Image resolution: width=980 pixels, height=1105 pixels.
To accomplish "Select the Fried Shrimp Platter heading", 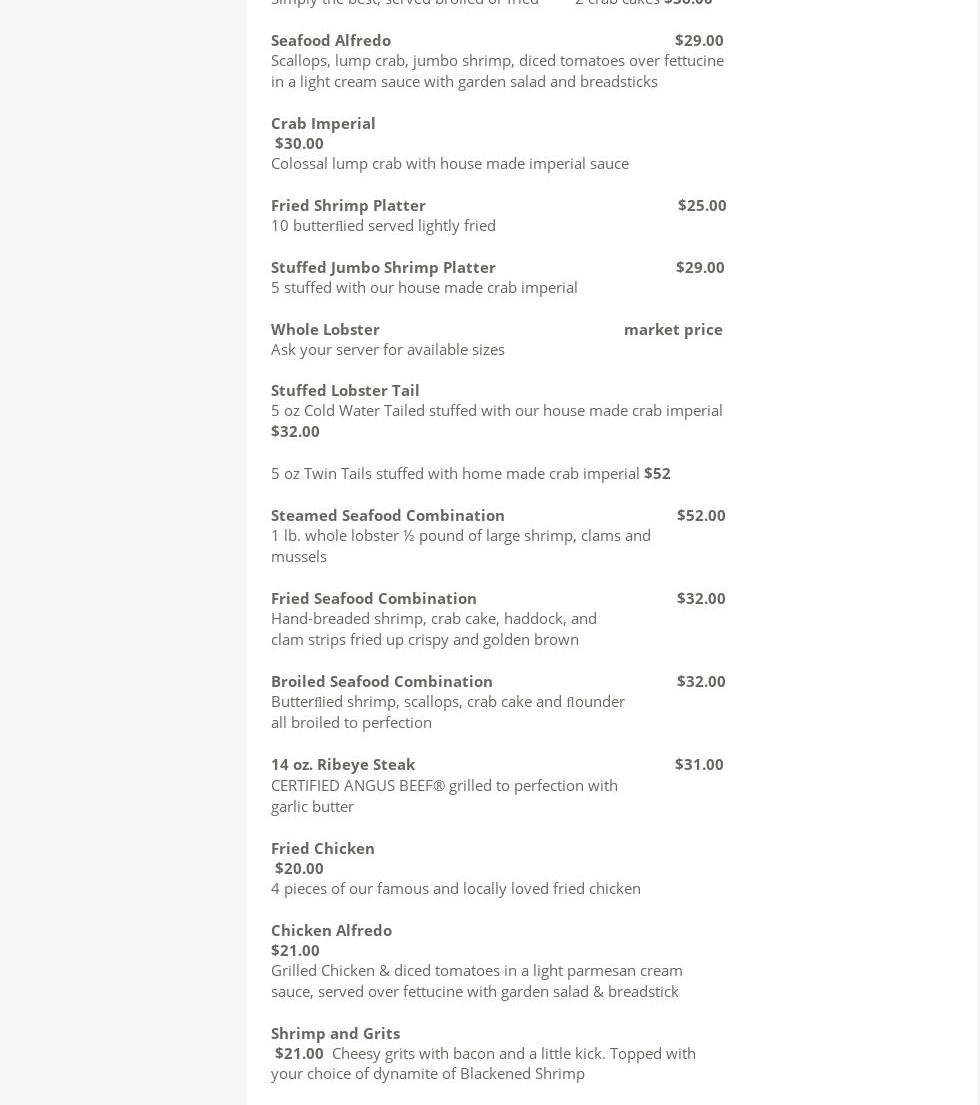I will coord(348,205).
